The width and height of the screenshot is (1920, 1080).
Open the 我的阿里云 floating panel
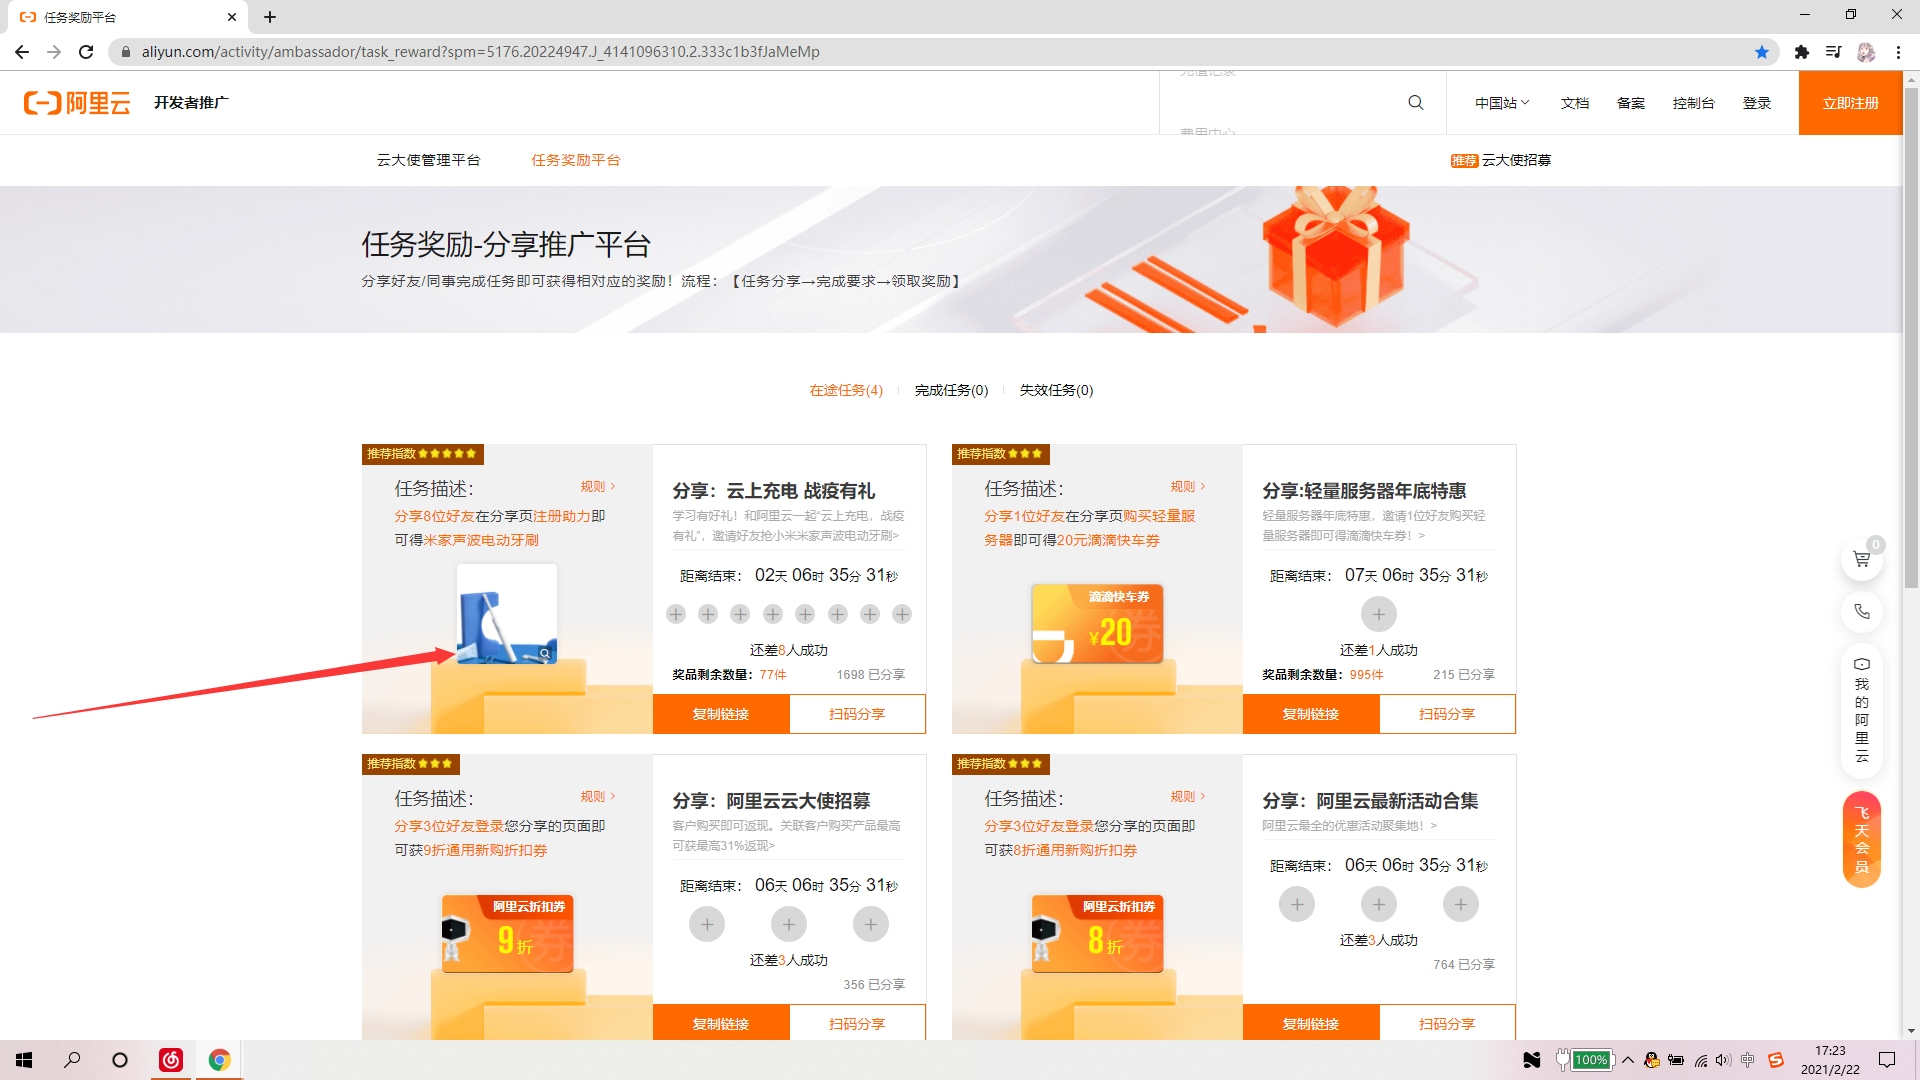pos(1862,711)
